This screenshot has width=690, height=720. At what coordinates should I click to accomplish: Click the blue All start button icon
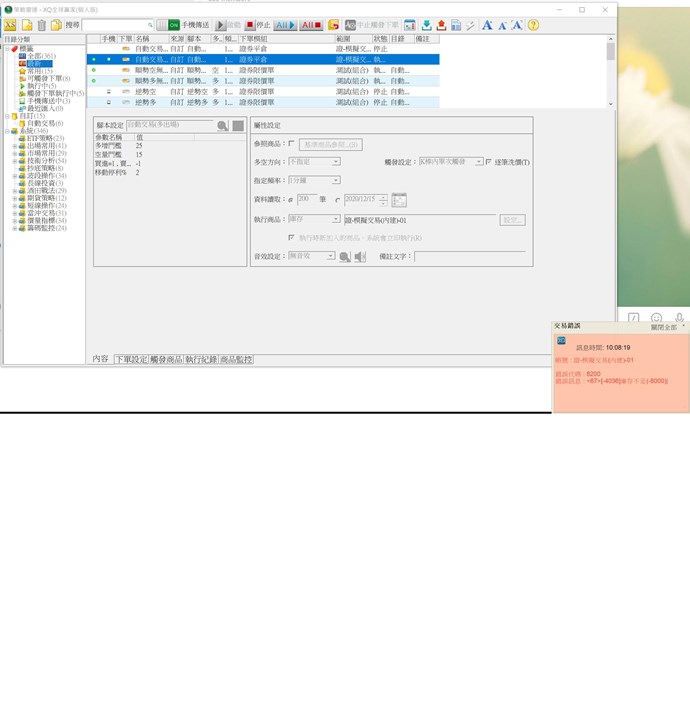[284, 25]
